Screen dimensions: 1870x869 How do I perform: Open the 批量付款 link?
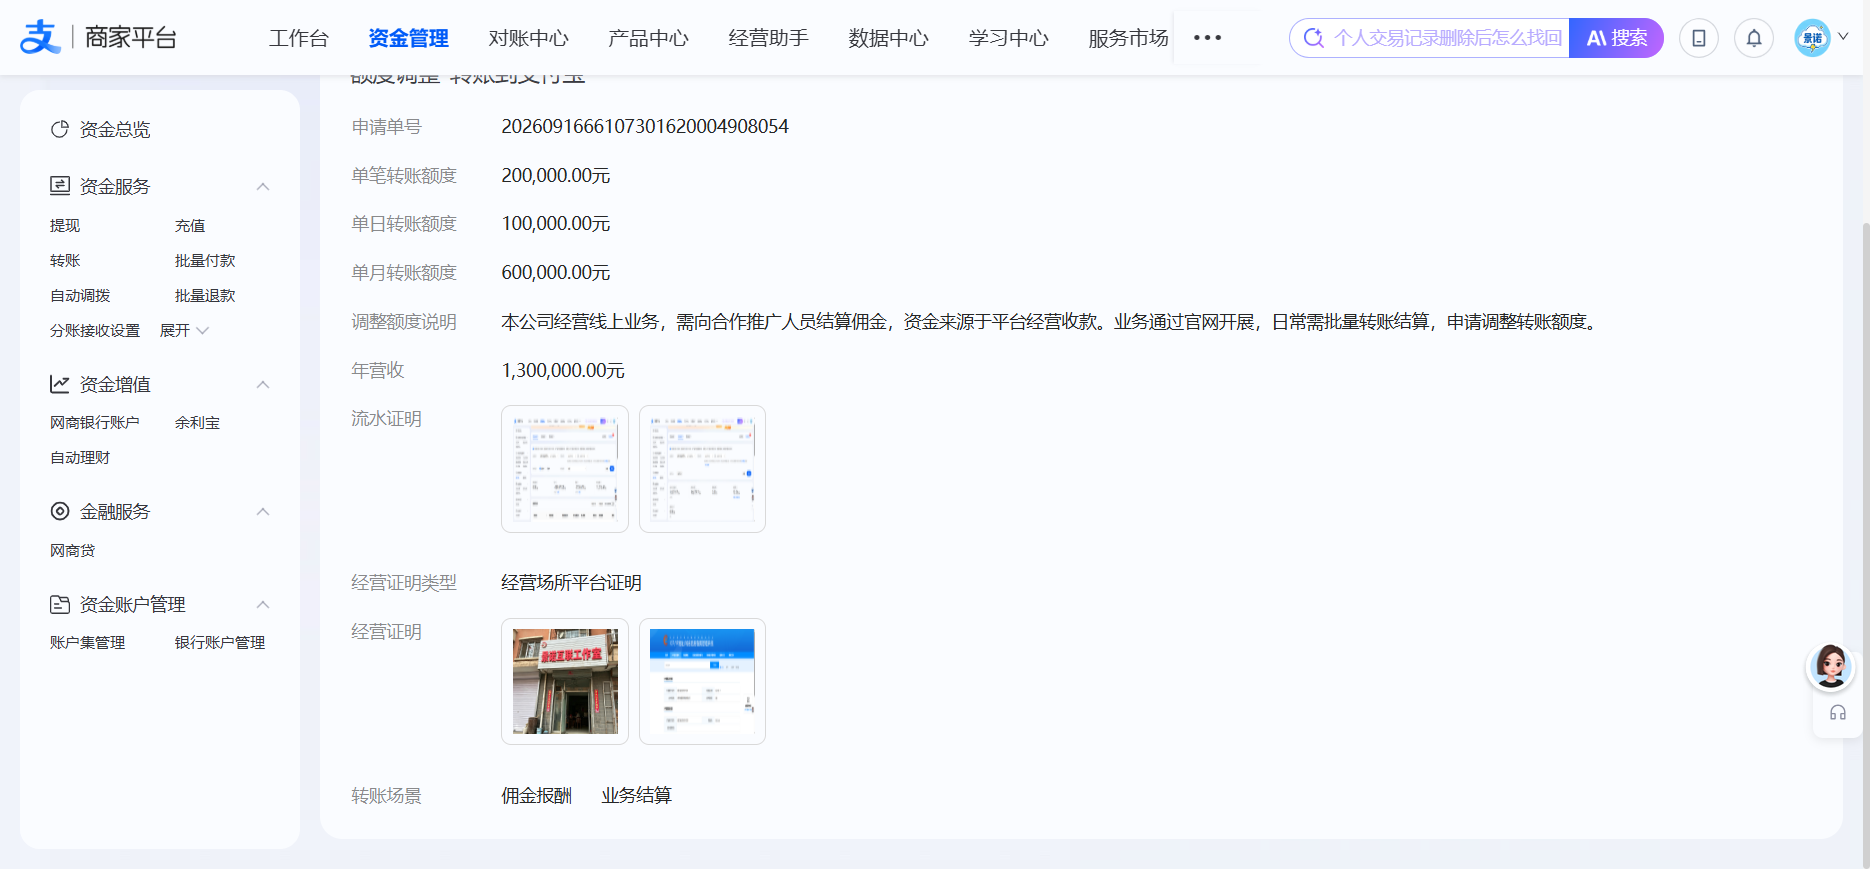pyautogui.click(x=205, y=260)
